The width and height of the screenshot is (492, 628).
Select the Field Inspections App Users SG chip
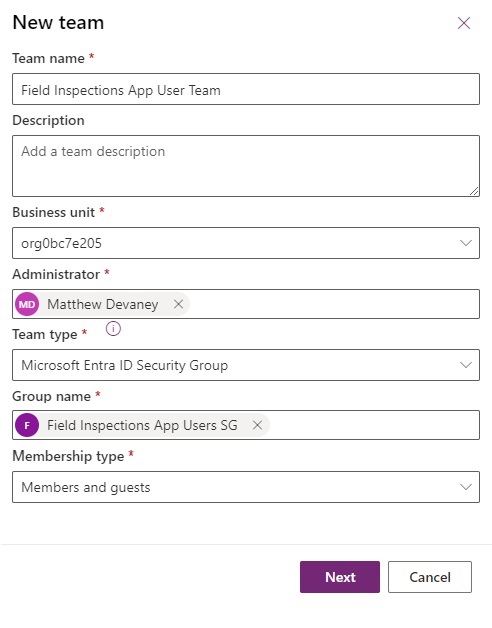click(142, 425)
